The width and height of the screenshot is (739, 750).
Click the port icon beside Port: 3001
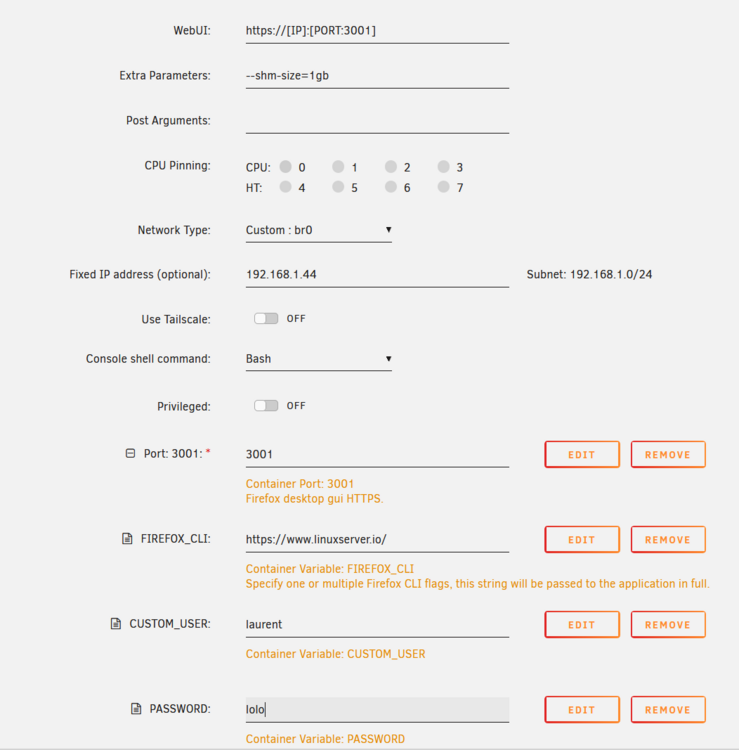[130, 453]
